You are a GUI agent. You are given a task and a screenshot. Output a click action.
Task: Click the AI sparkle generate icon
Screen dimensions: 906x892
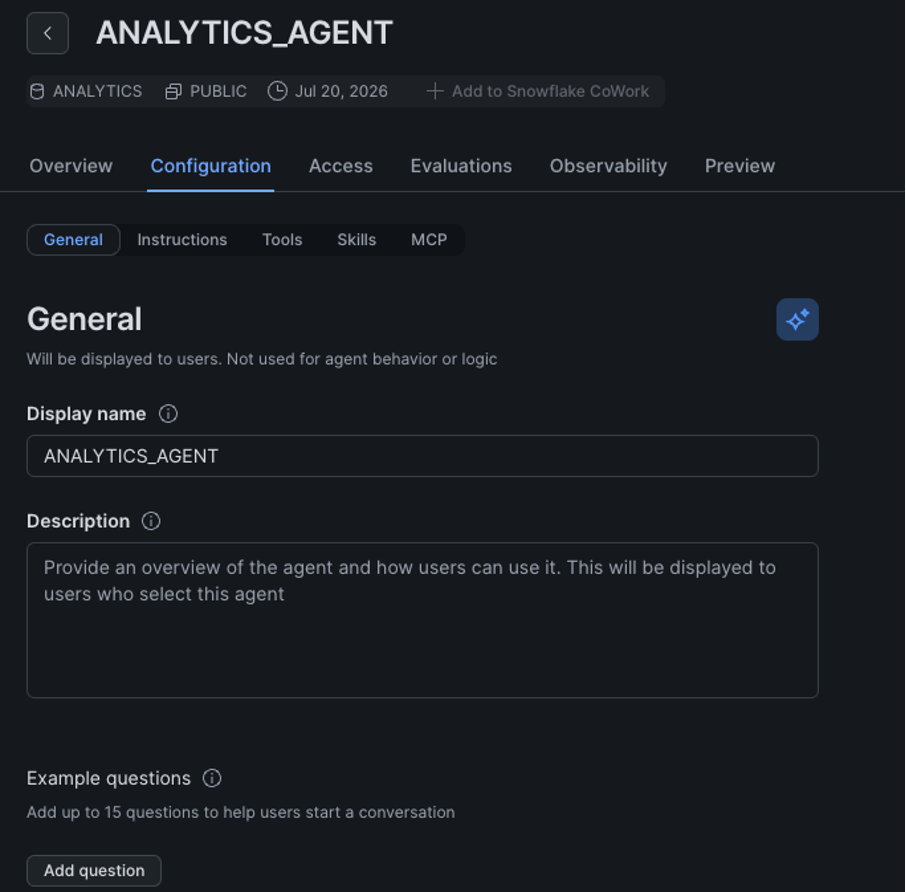click(x=797, y=319)
